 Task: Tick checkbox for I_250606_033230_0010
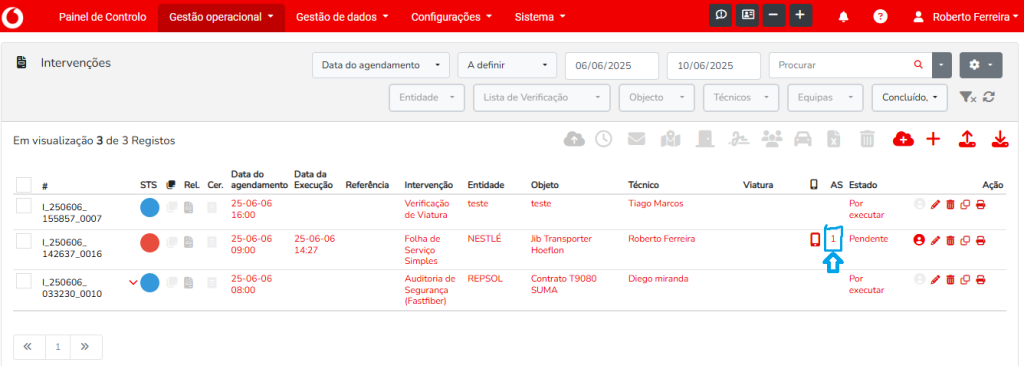(x=24, y=280)
